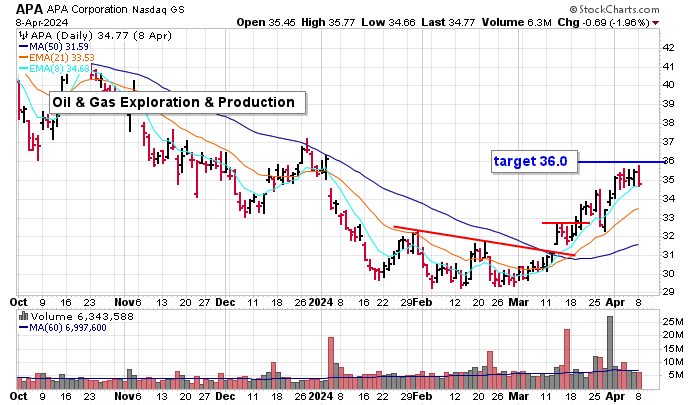This screenshot has width=700, height=405.
Task: Click the tall red volume spike in early January 2024
Action: click(x=331, y=363)
